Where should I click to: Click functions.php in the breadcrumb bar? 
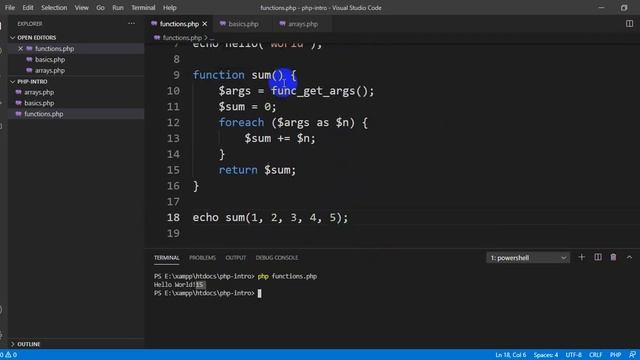(182, 38)
